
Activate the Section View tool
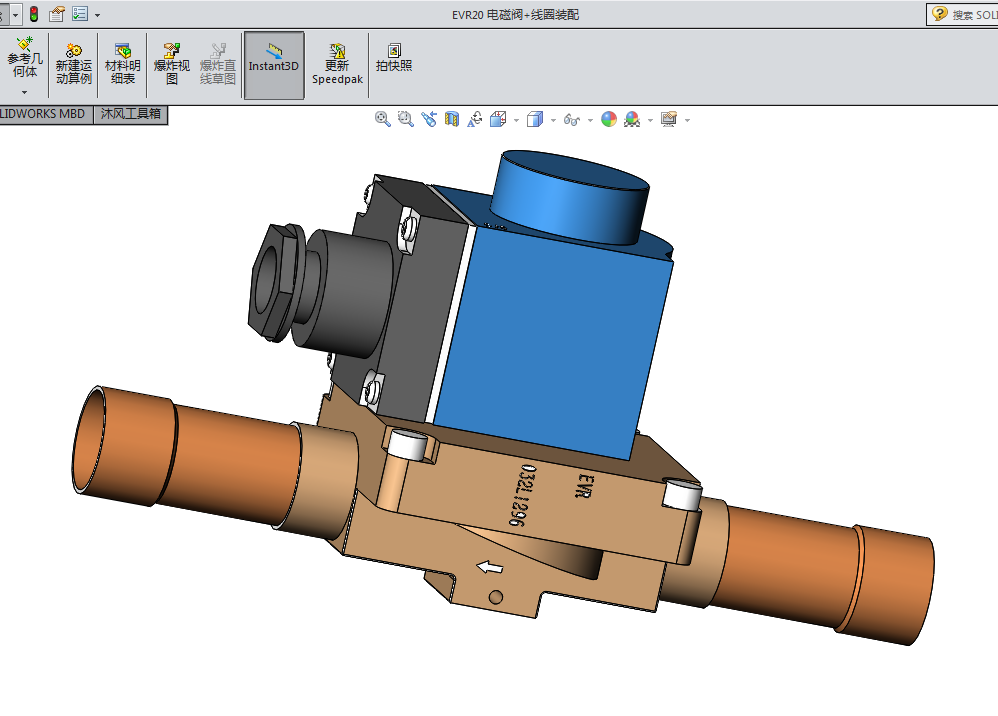[451, 119]
